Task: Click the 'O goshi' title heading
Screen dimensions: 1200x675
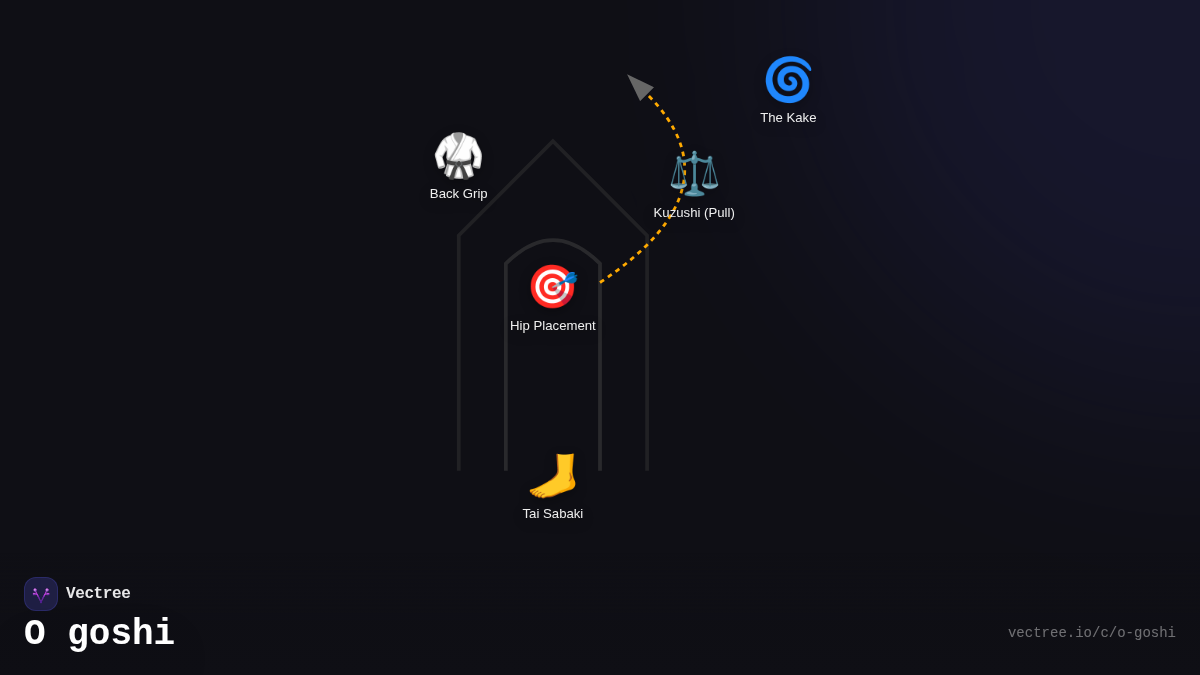Action: pos(99,634)
